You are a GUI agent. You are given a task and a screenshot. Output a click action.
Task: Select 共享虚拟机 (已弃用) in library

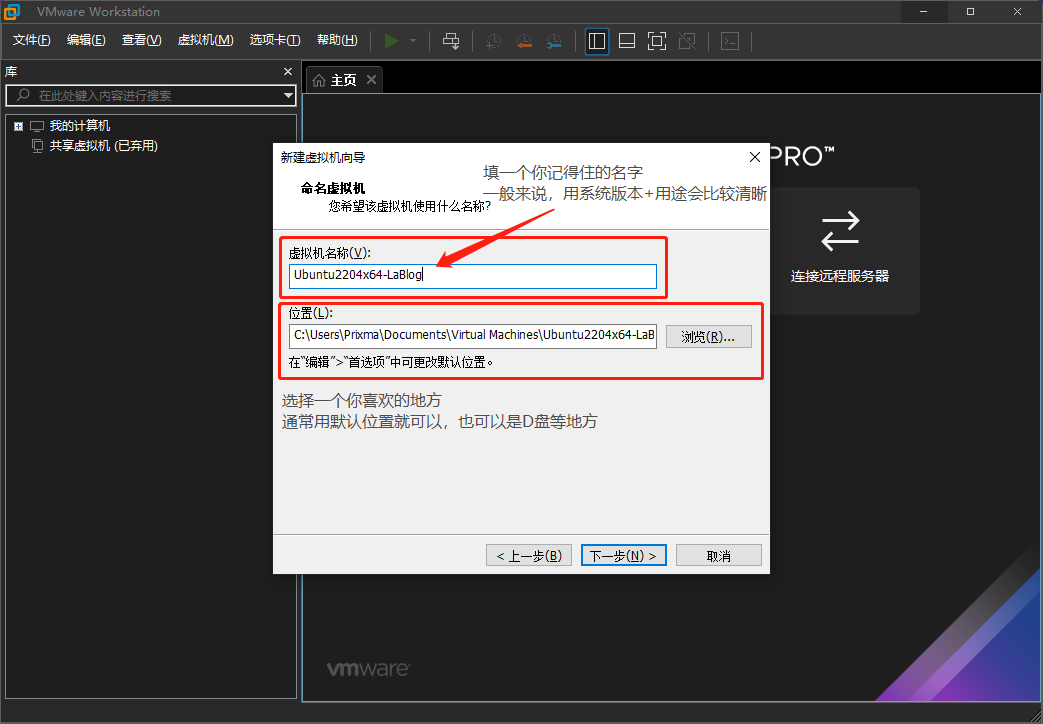pos(103,146)
